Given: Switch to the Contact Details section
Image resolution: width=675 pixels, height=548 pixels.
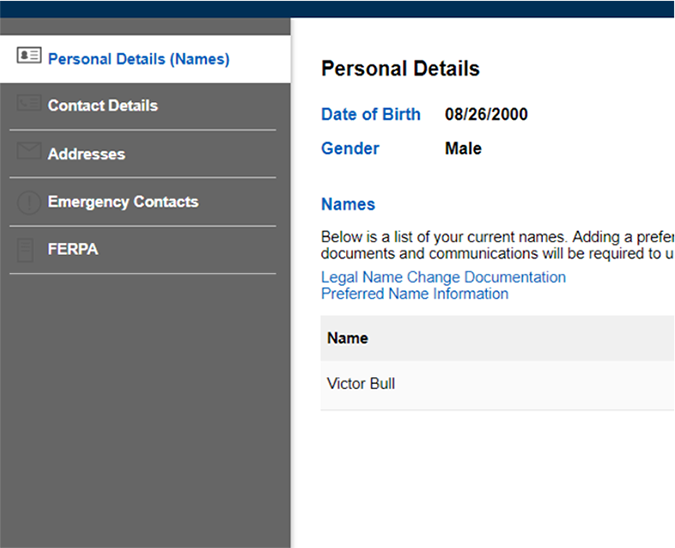Looking at the screenshot, I should pos(103,106).
